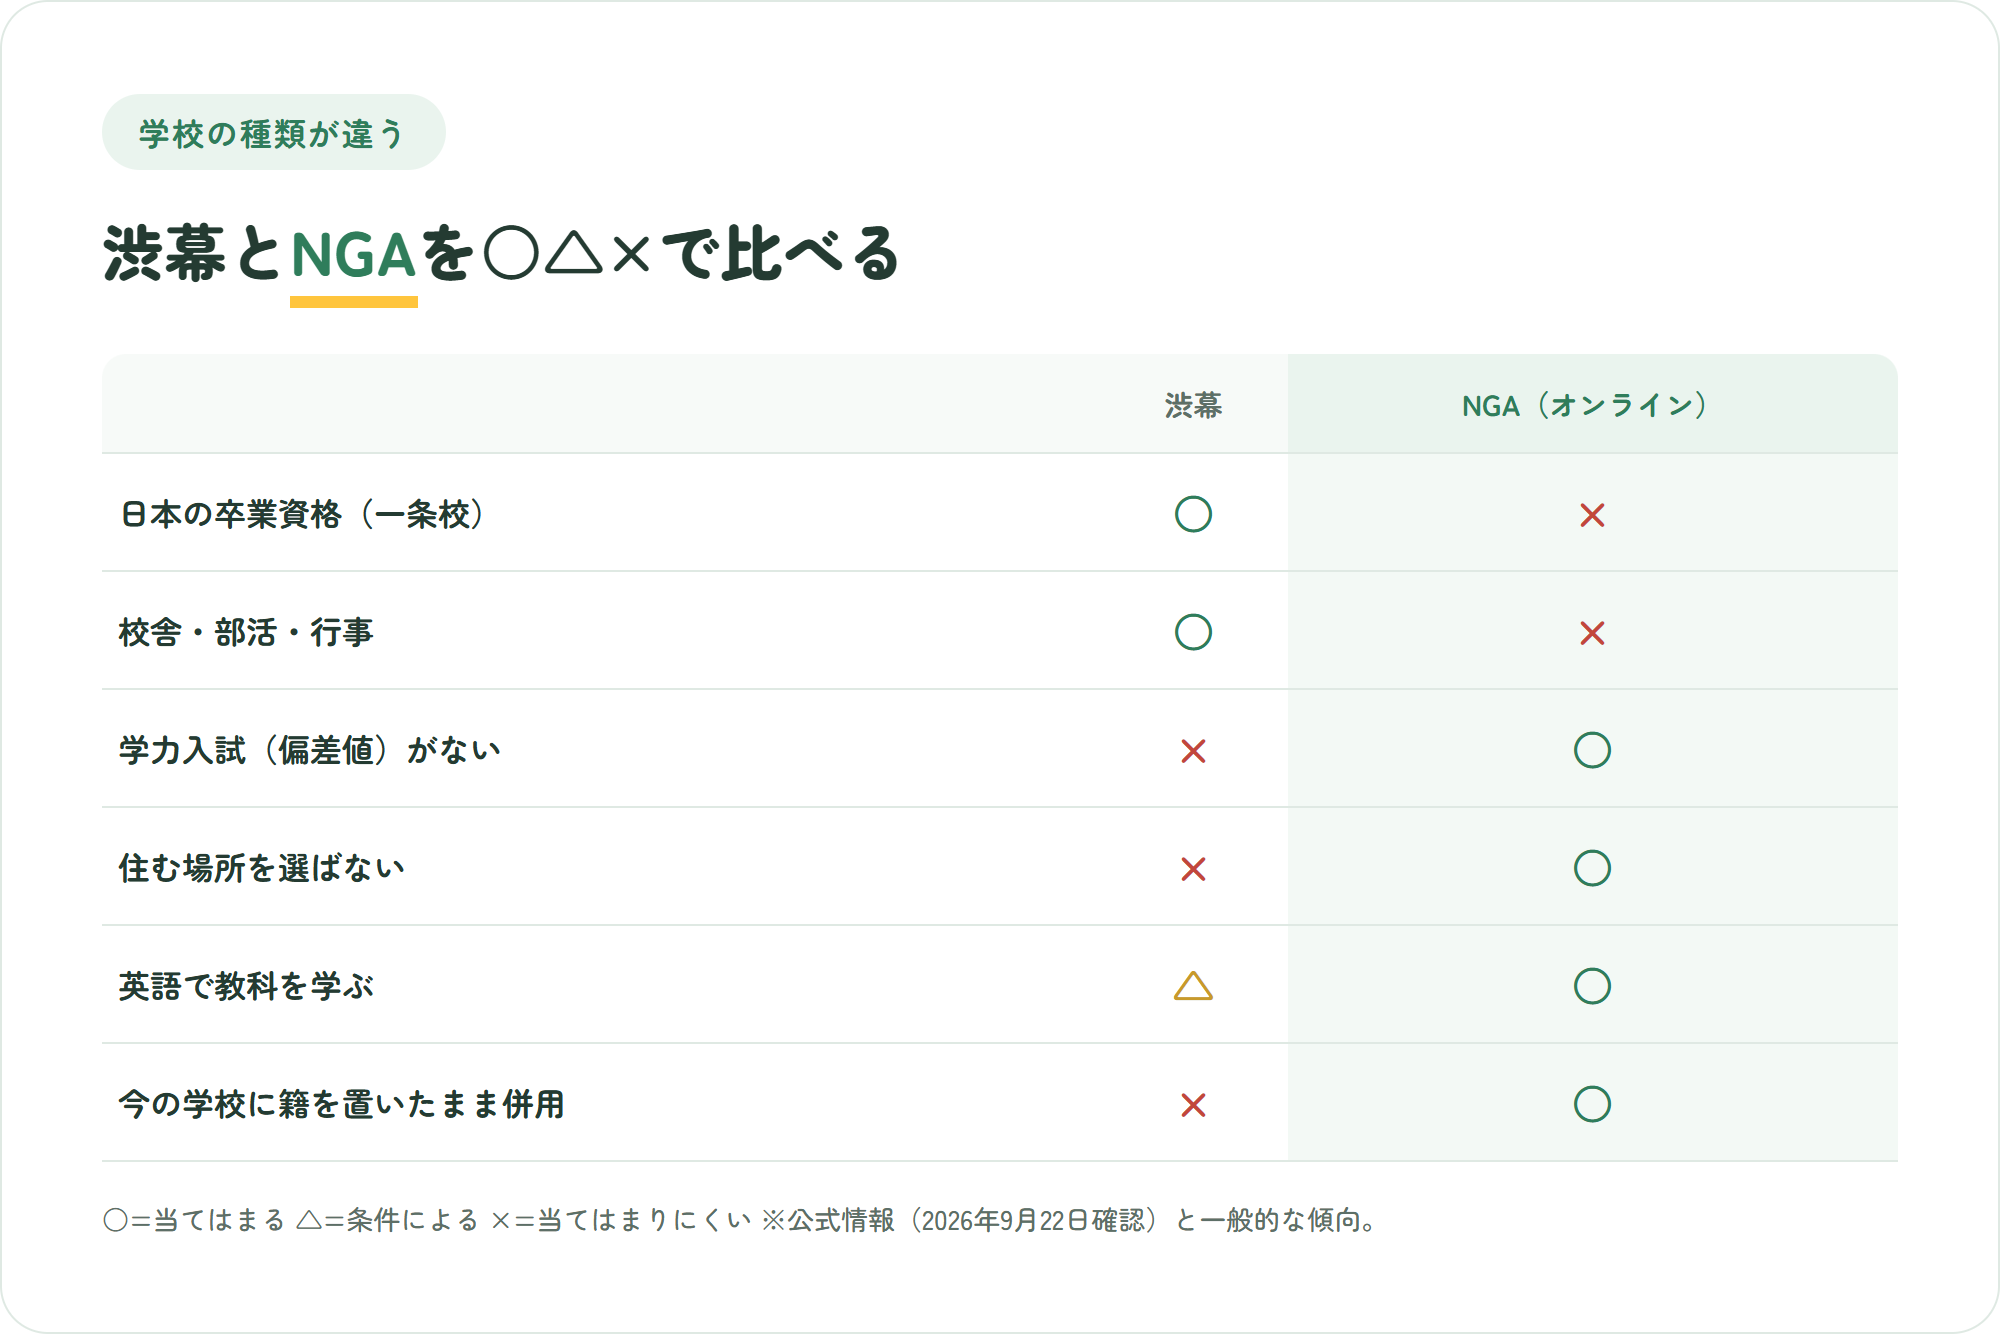Image resolution: width=2000 pixels, height=1334 pixels.
Task: Click the NGA circle for 籍を置いたまま併用
Action: tap(1592, 1104)
